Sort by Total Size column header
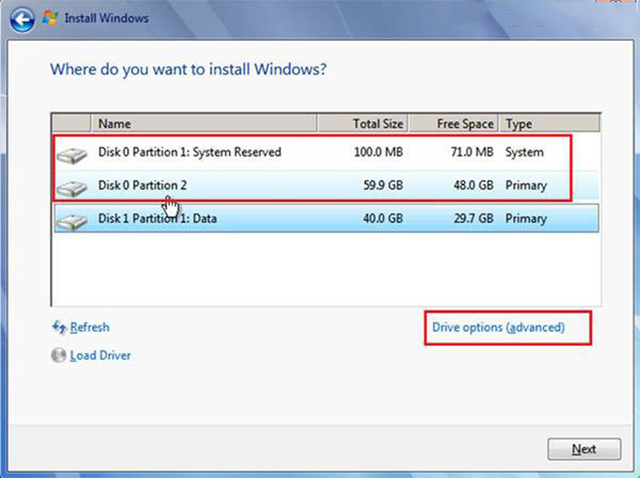 click(x=377, y=124)
